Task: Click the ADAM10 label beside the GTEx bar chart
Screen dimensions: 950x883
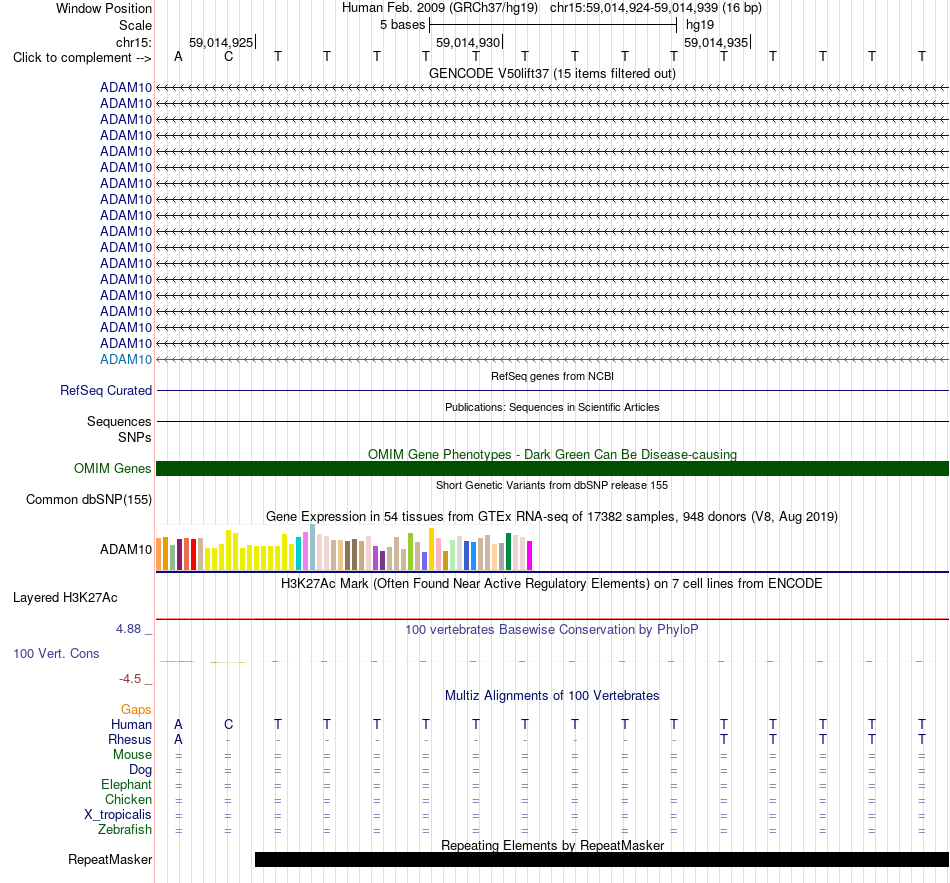Action: pyautogui.click(x=126, y=549)
